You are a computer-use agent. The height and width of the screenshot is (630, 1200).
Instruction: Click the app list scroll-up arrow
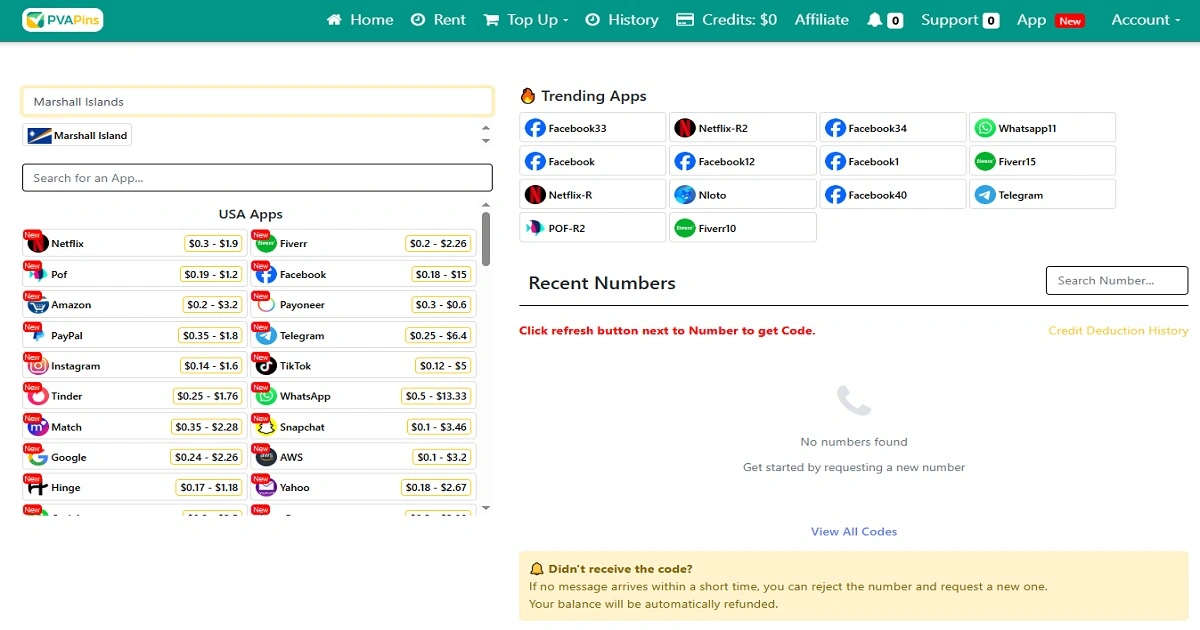pos(486,205)
